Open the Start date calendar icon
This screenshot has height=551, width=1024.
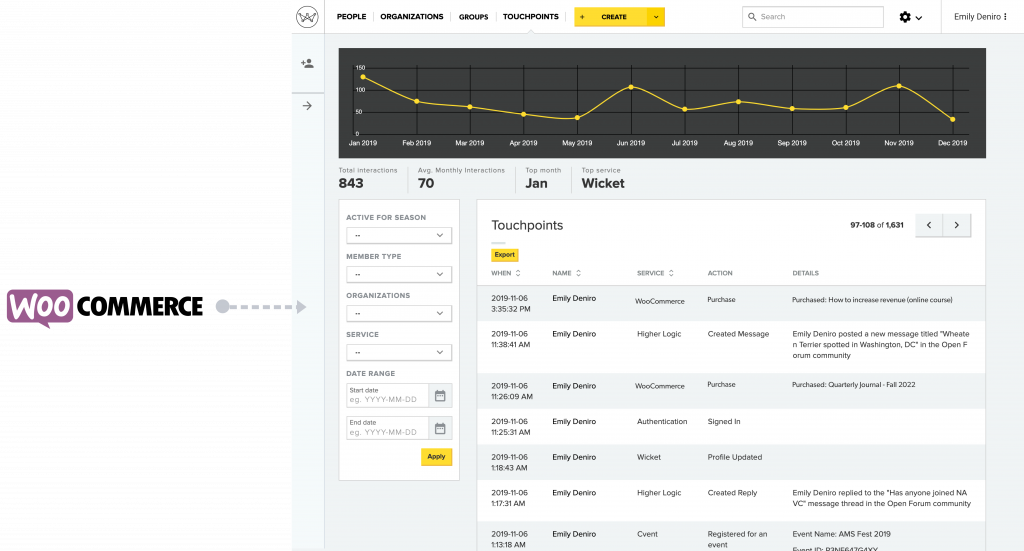click(440, 396)
